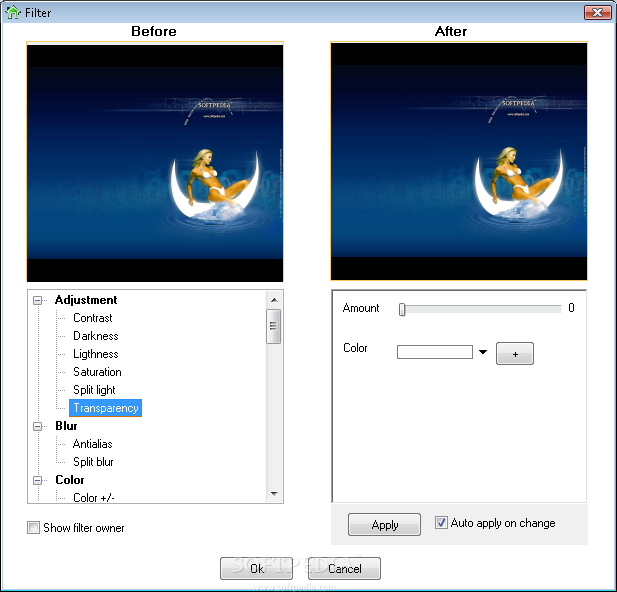Choose the Ligthness filter

tap(96, 354)
